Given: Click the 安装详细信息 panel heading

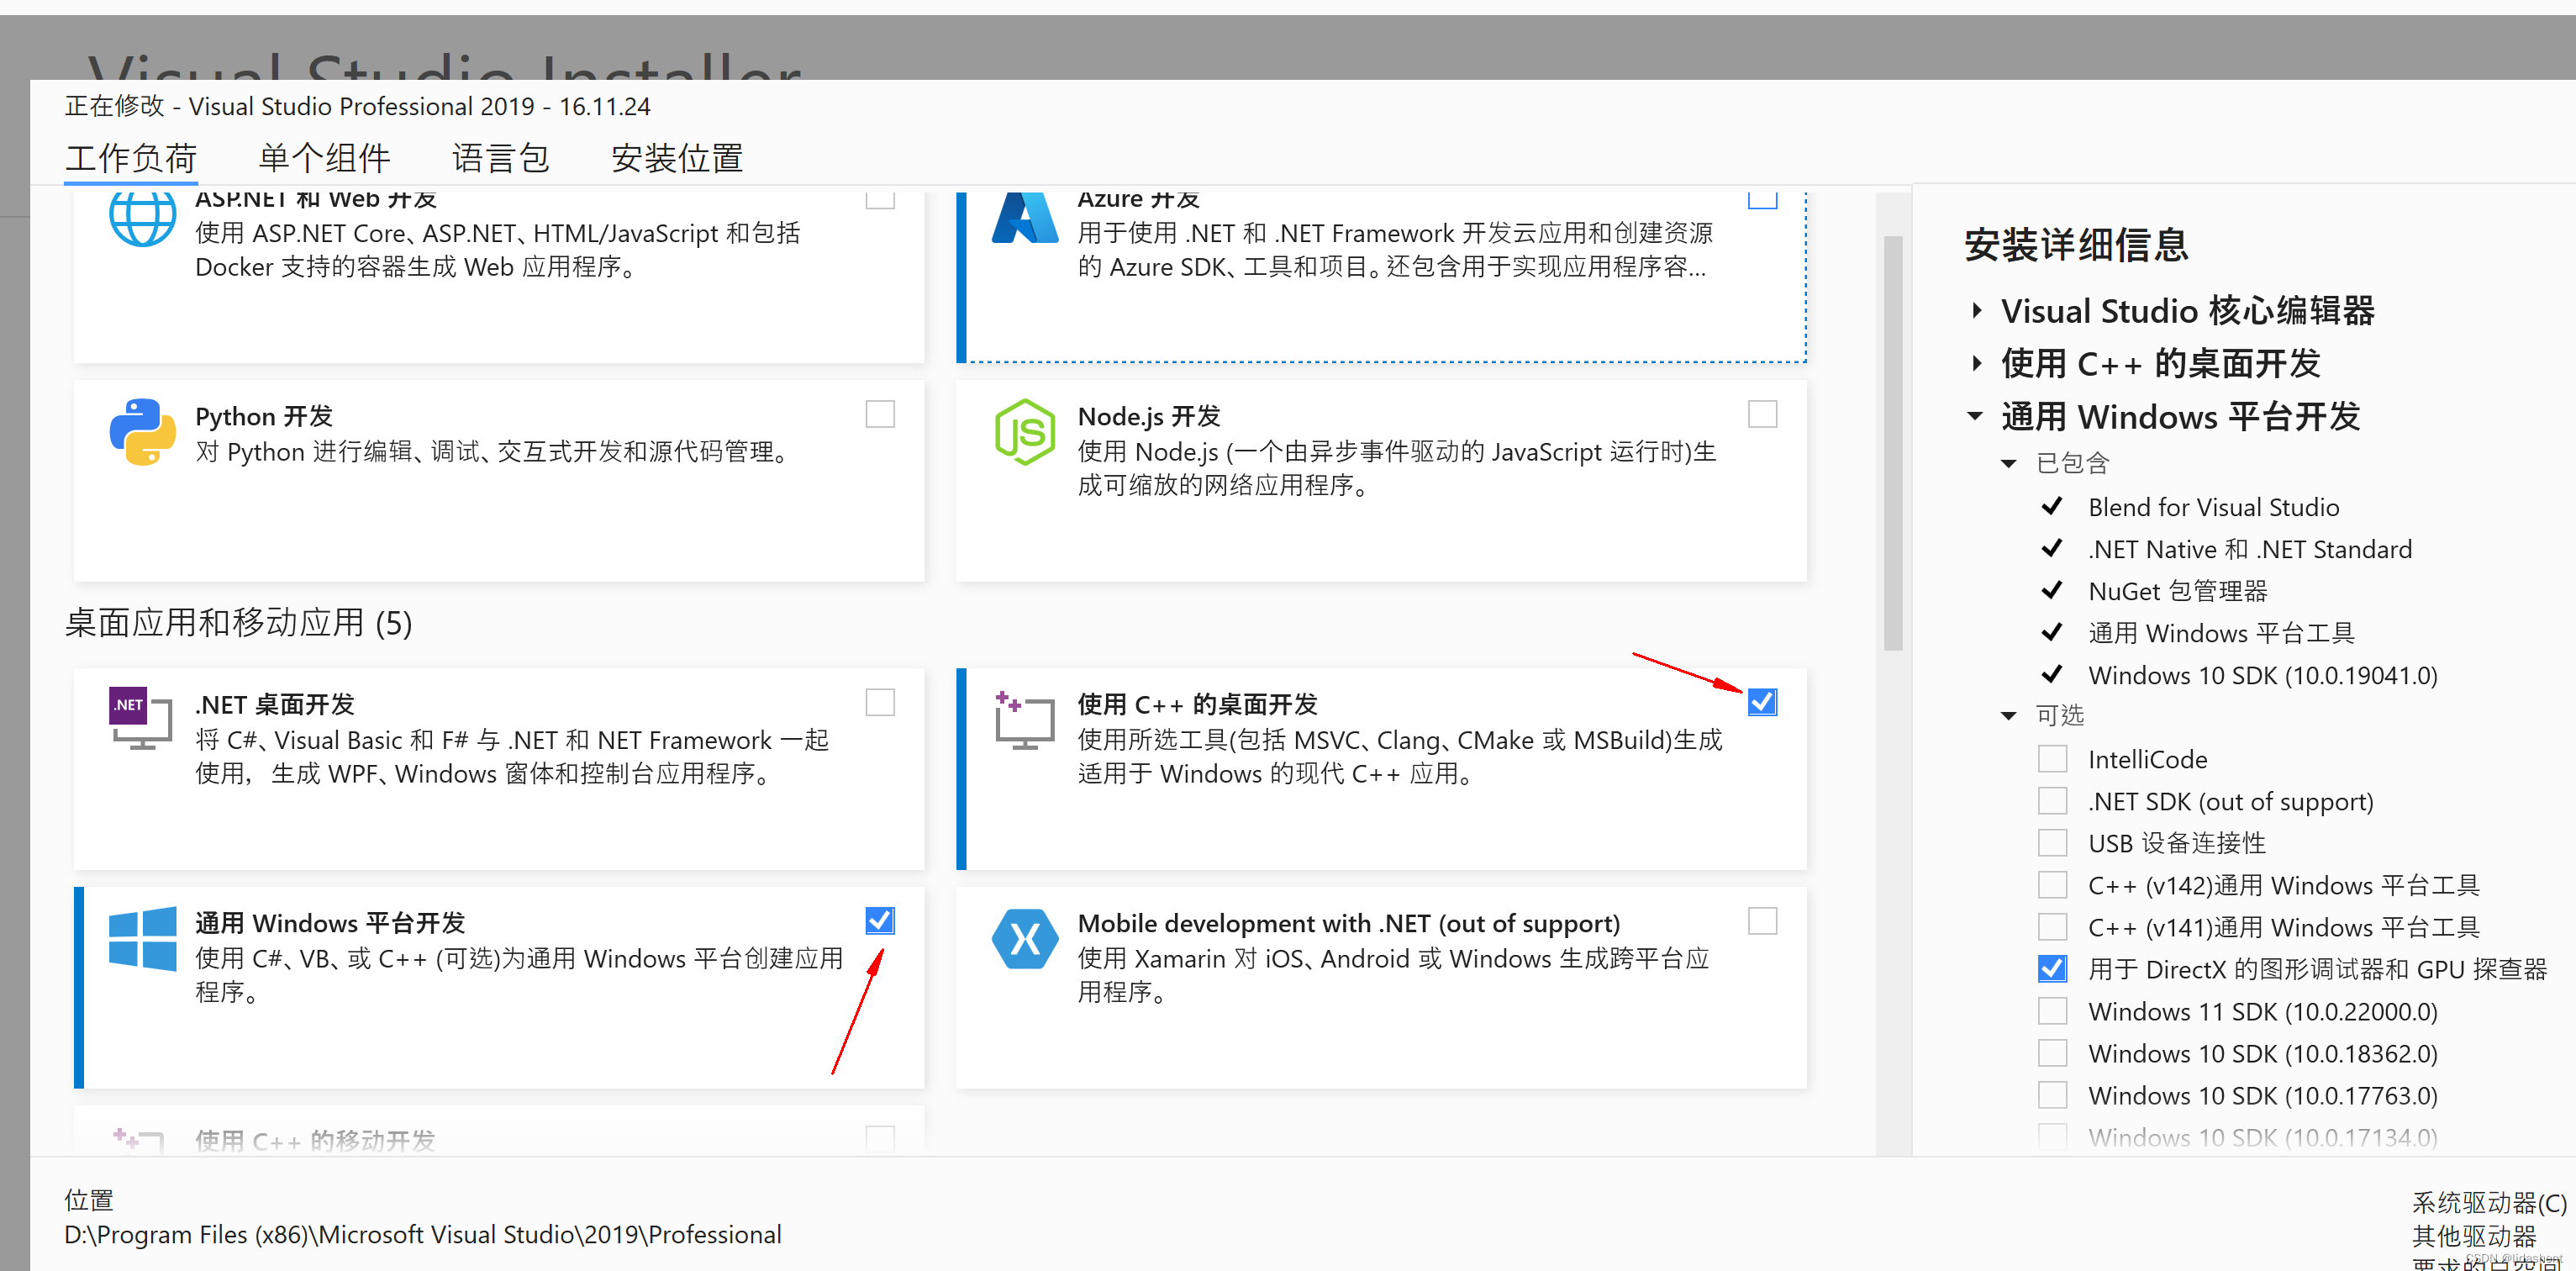Looking at the screenshot, I should click(2076, 245).
